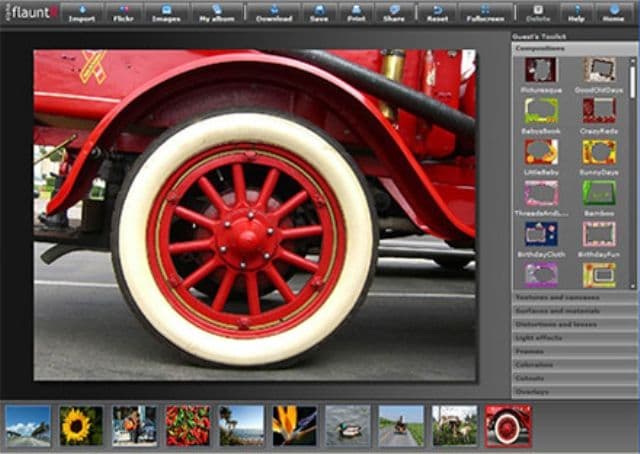640x454 pixels.
Task: Reset the image using the Reset icon
Action: 437,13
